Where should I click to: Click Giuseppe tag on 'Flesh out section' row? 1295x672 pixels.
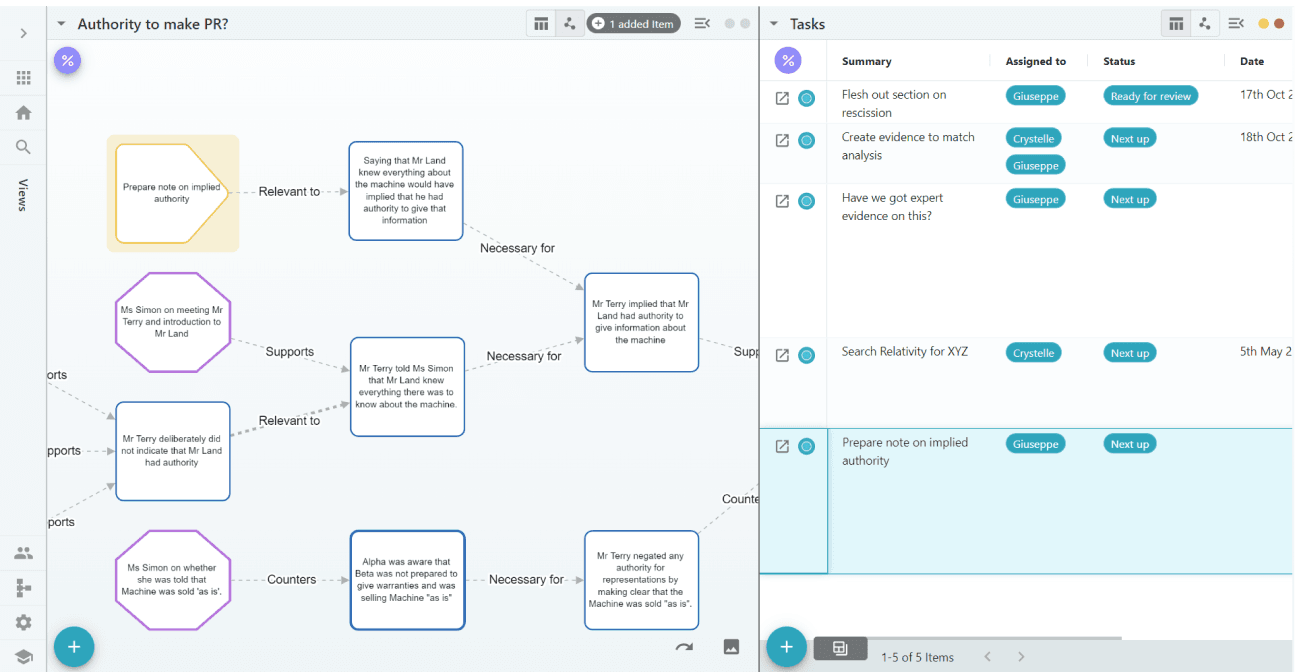coord(1036,96)
